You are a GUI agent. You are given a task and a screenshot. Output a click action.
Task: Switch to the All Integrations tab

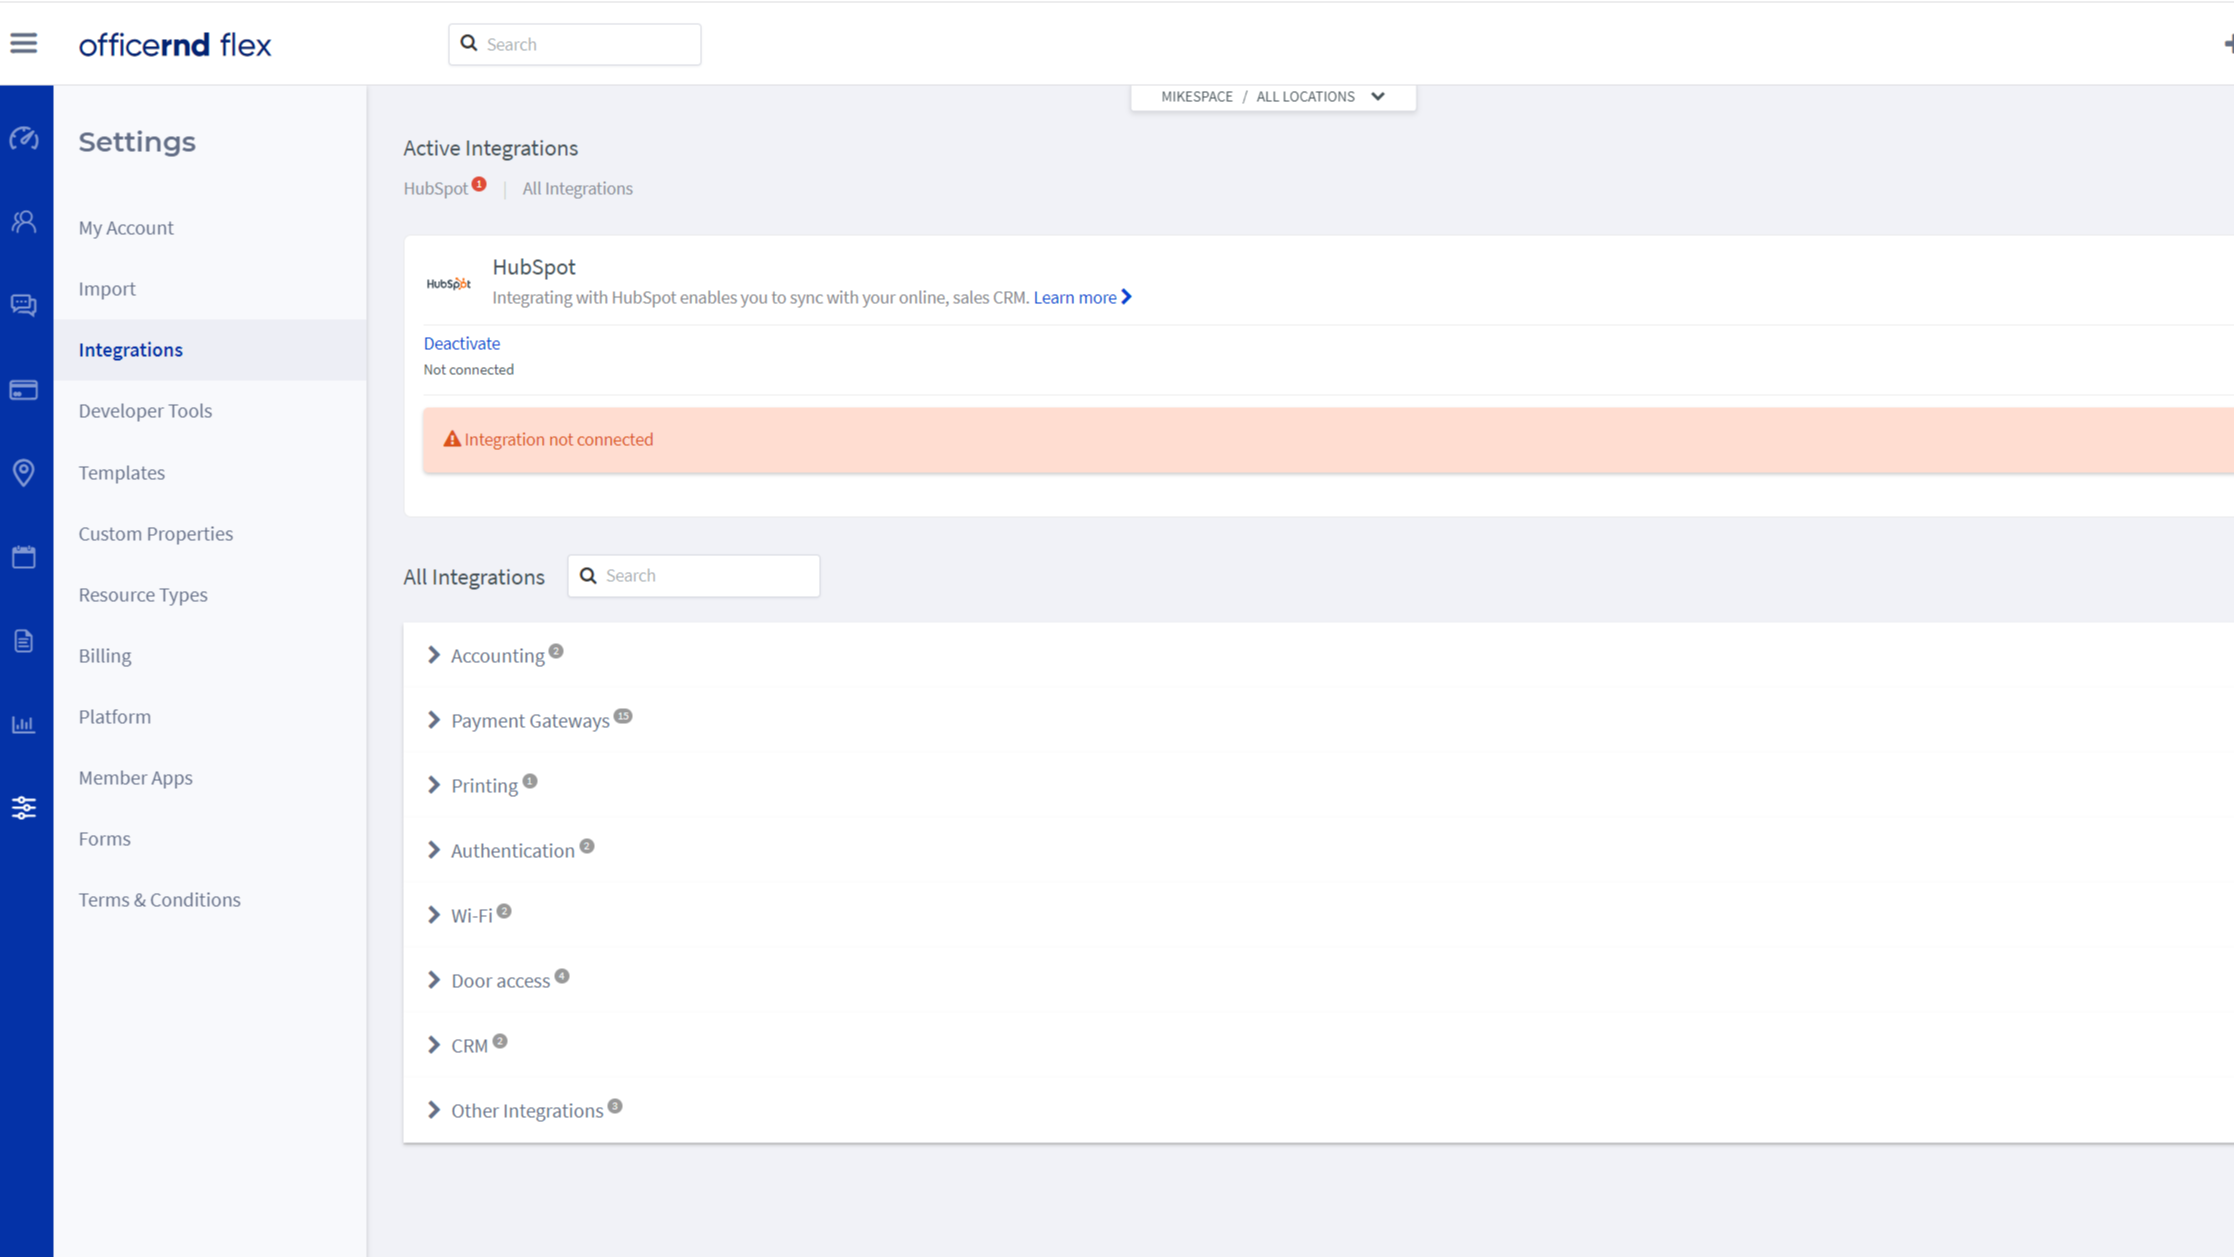point(577,188)
